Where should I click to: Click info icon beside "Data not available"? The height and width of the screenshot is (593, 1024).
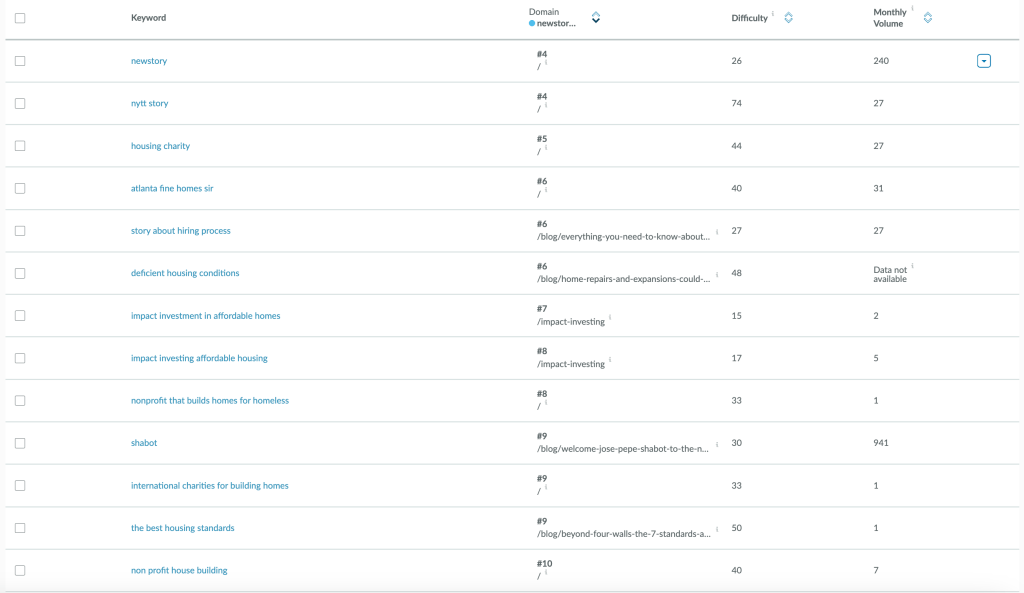(913, 266)
